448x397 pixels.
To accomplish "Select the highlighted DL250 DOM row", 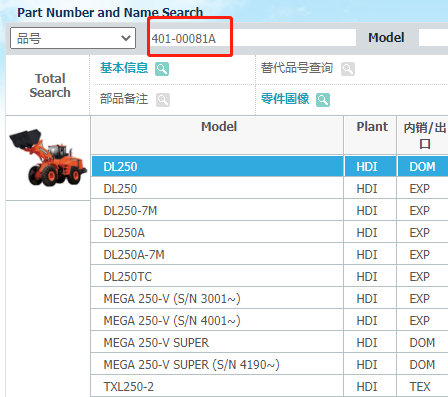I will pos(269,166).
